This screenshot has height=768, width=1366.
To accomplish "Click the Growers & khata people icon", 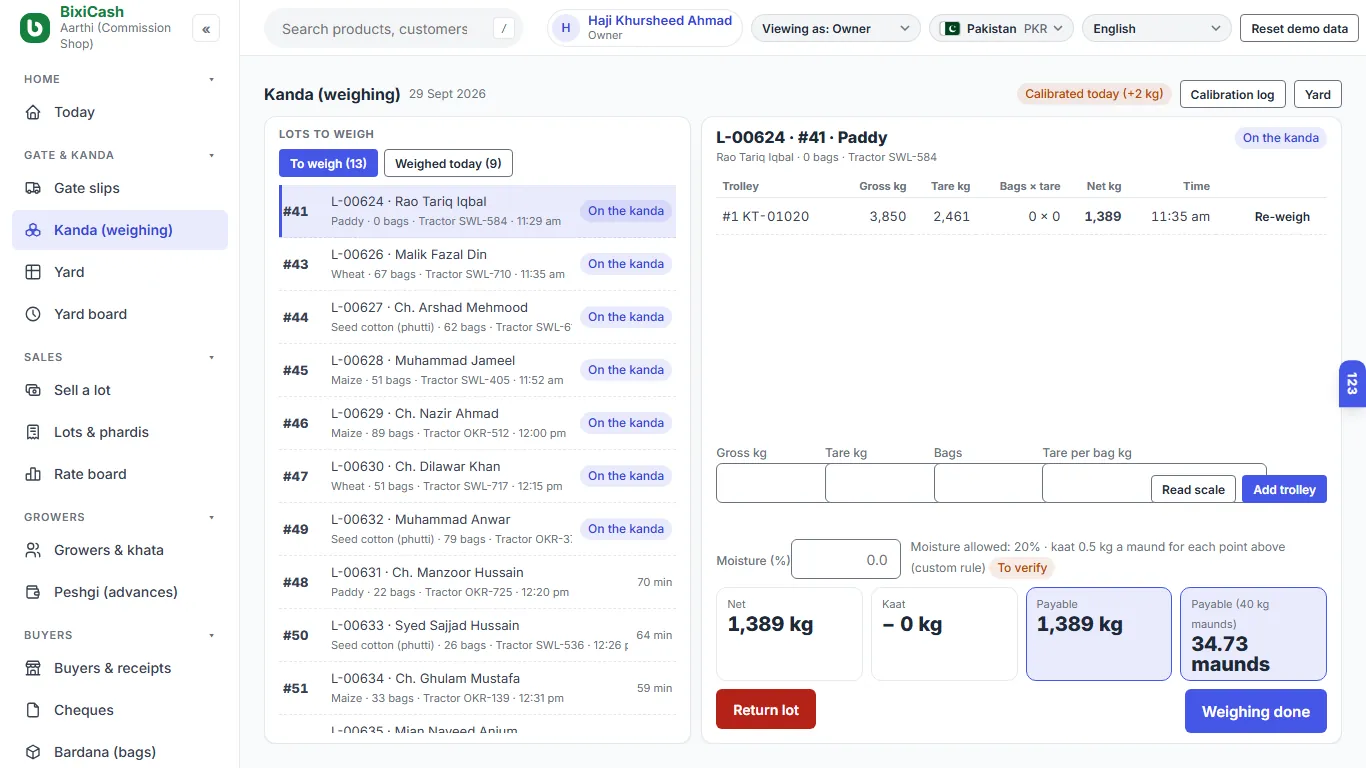I will tap(33, 550).
